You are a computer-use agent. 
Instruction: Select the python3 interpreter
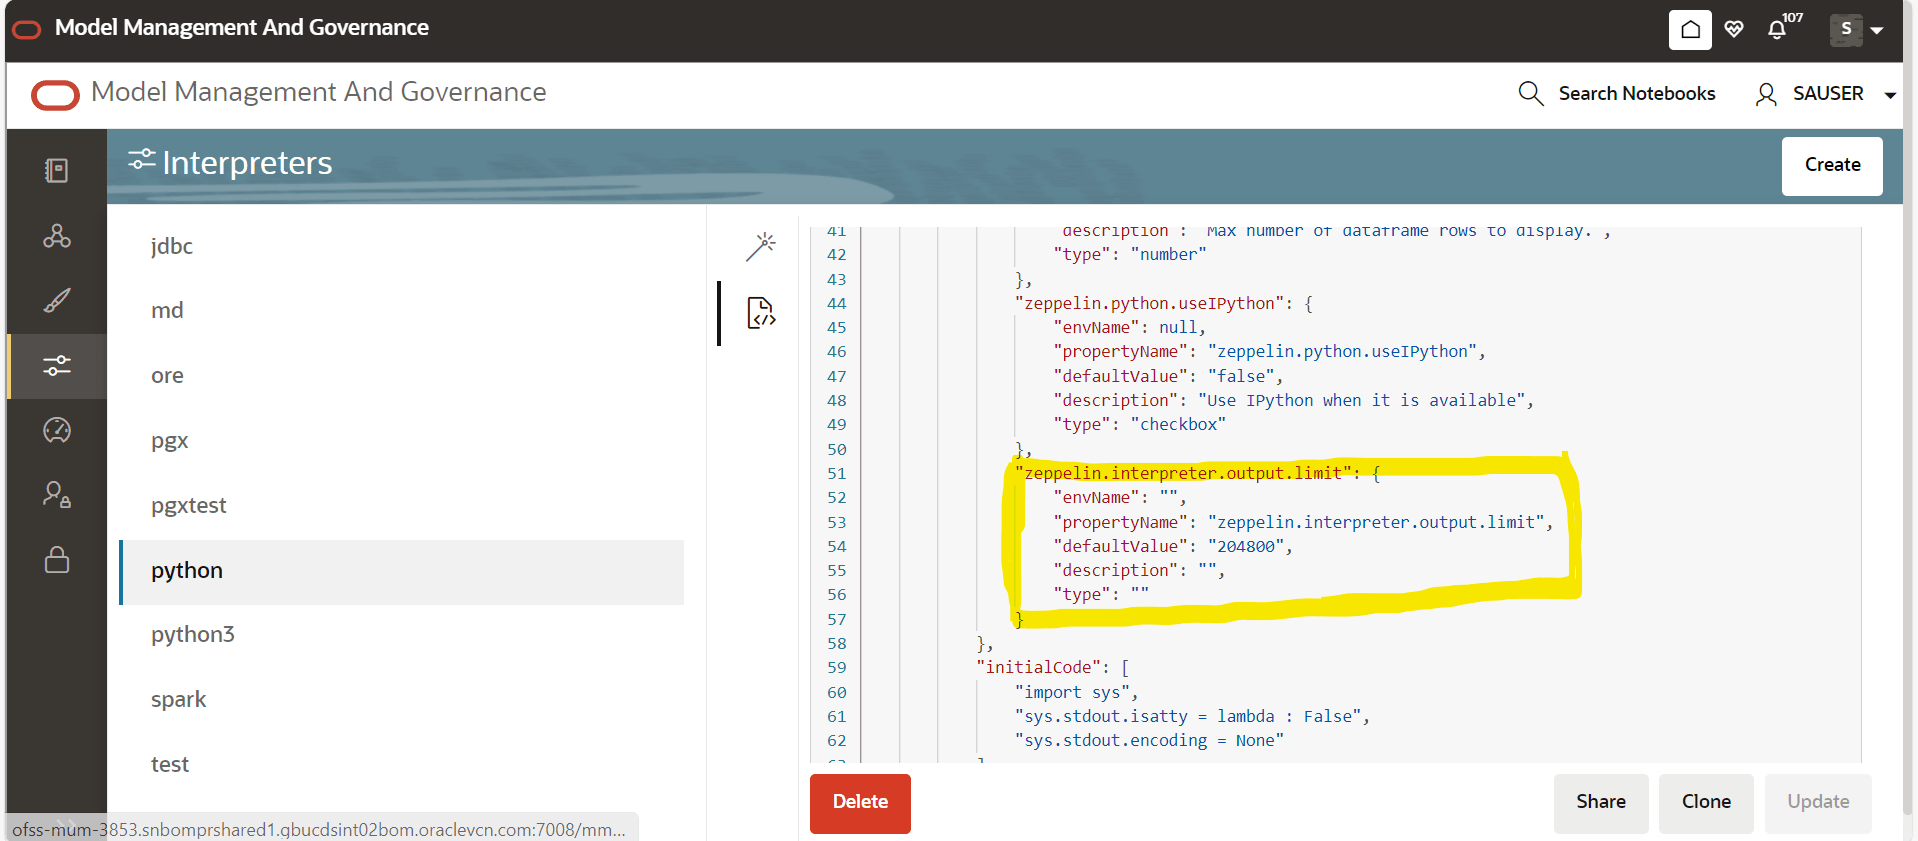coord(401,635)
